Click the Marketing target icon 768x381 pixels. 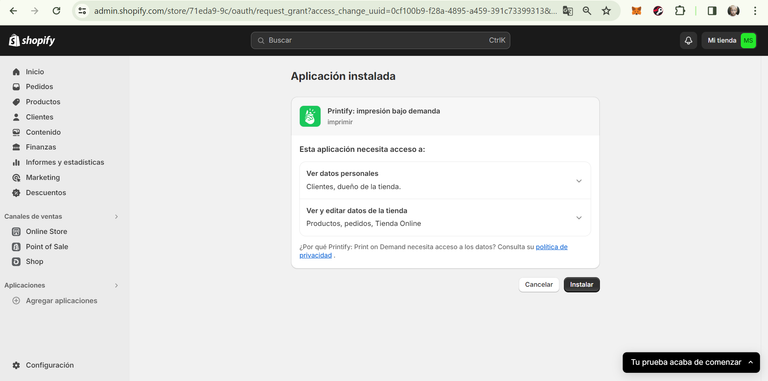pos(16,177)
